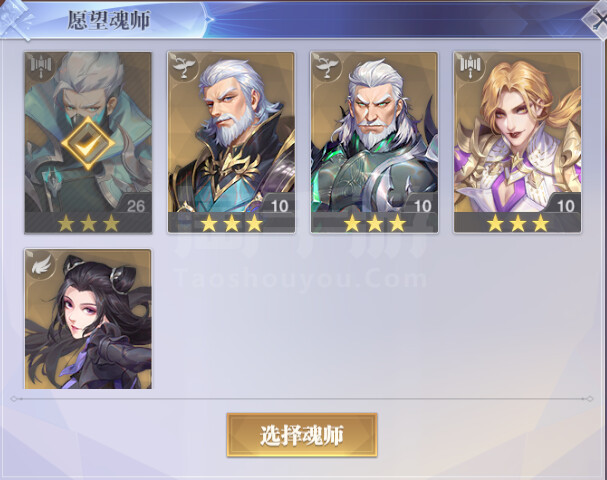The width and height of the screenshot is (607, 480).
Task: Click the level 10 badge on the blue-robed elder
Action: (x=279, y=205)
